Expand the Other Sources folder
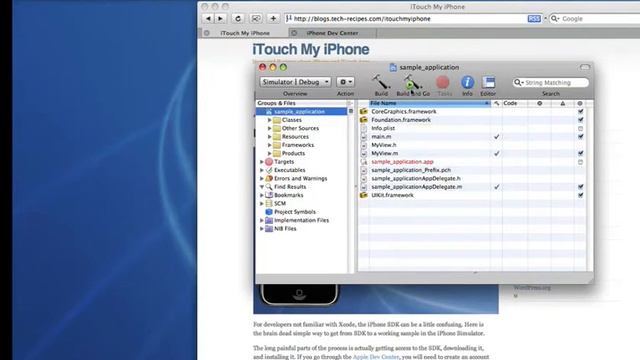640x360 pixels. pos(270,128)
